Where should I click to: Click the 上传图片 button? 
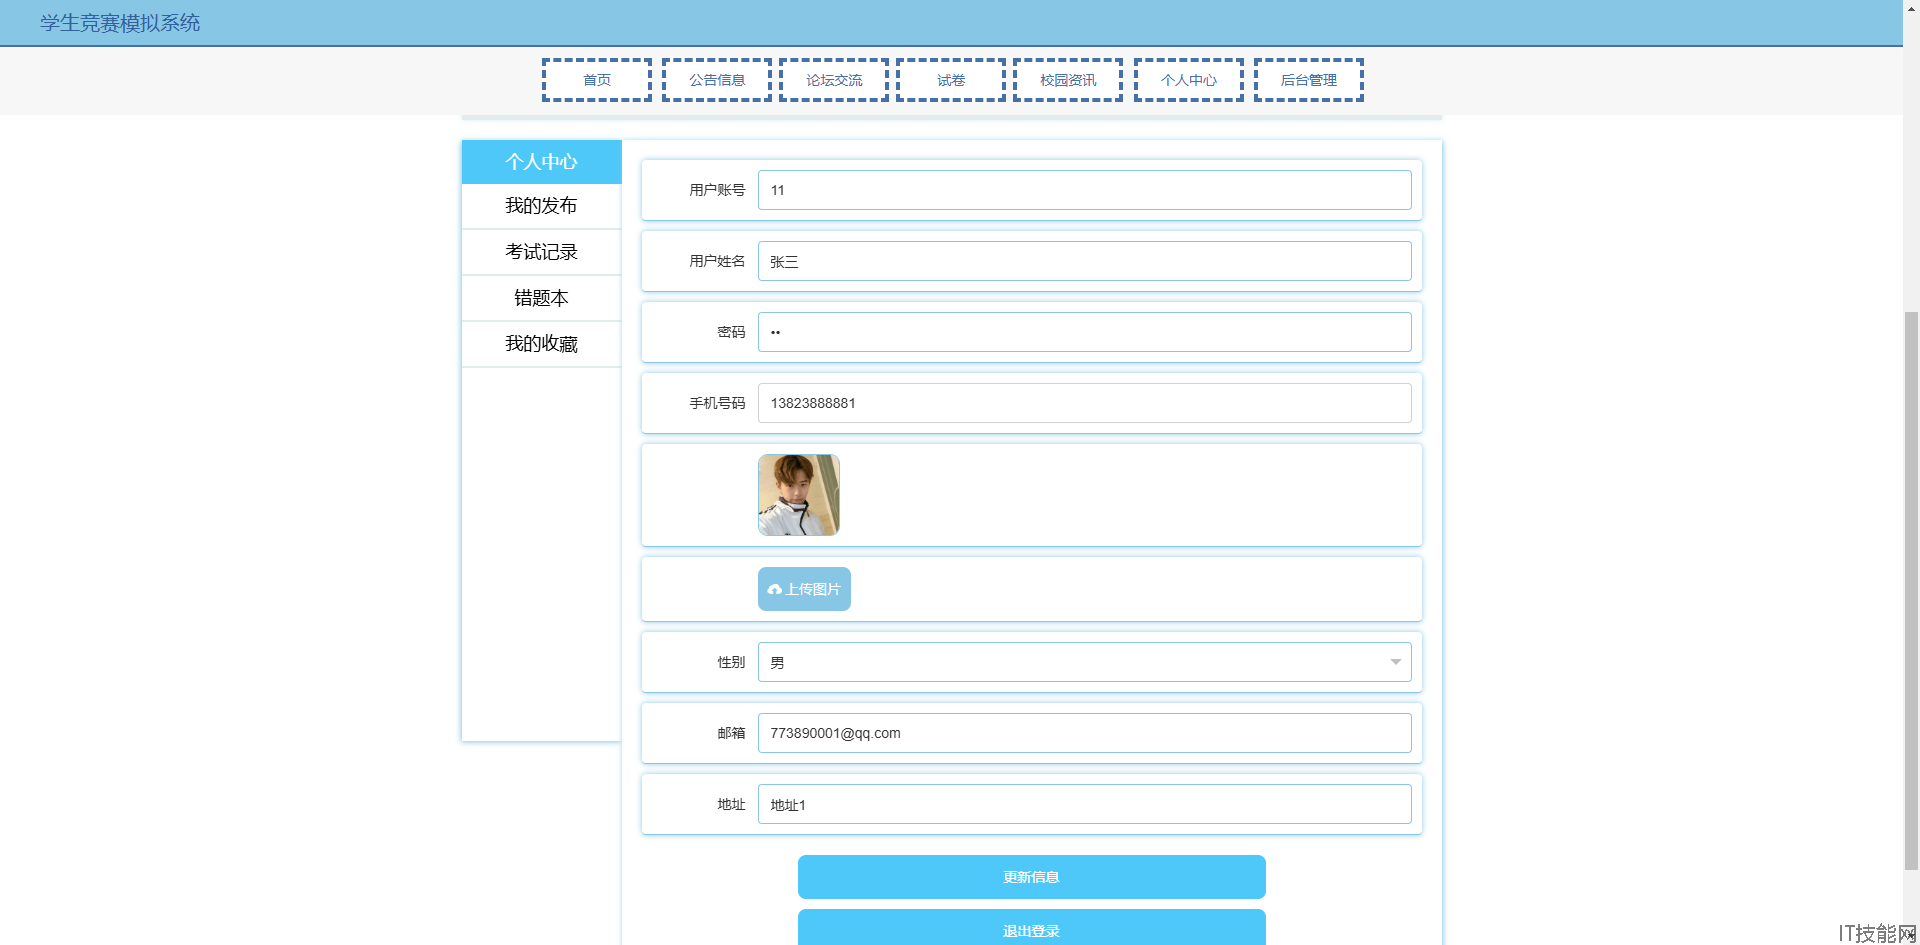(x=804, y=589)
